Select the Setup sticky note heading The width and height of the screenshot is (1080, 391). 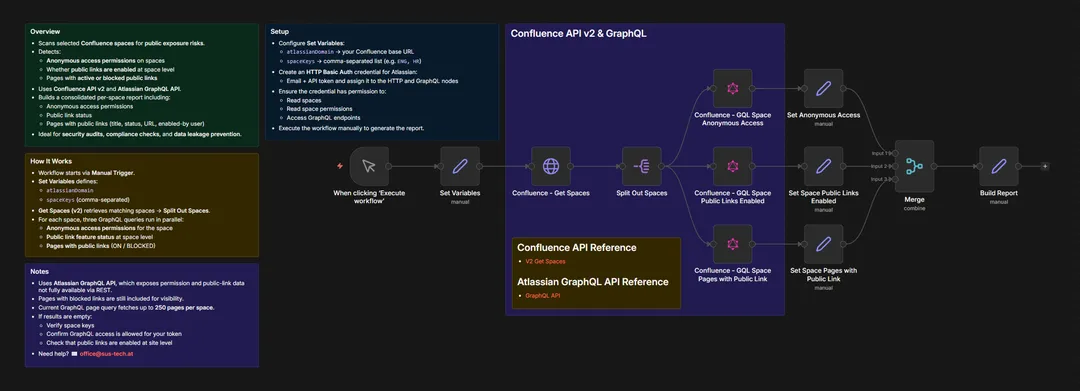tap(280, 32)
